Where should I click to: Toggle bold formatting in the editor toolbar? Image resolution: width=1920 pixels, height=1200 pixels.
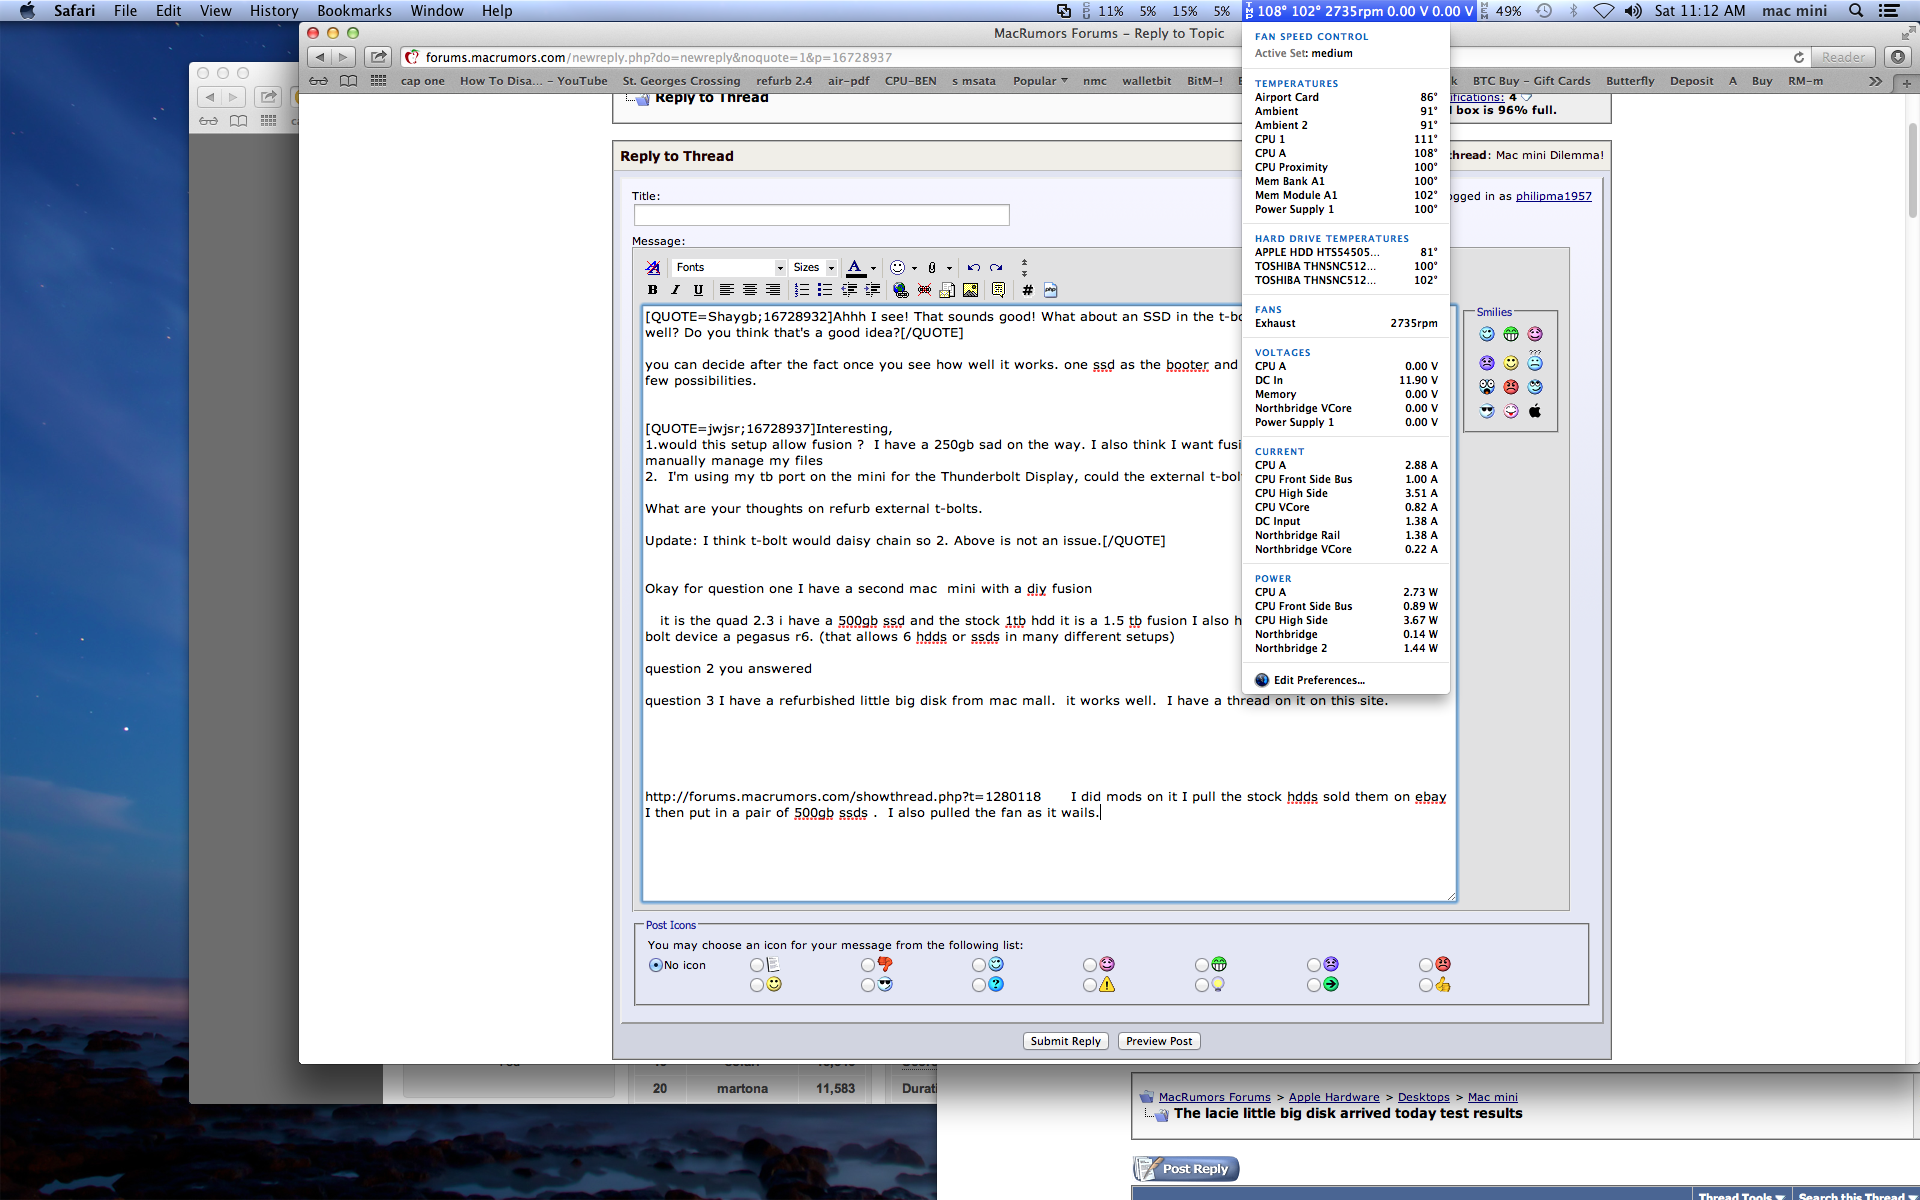click(652, 290)
